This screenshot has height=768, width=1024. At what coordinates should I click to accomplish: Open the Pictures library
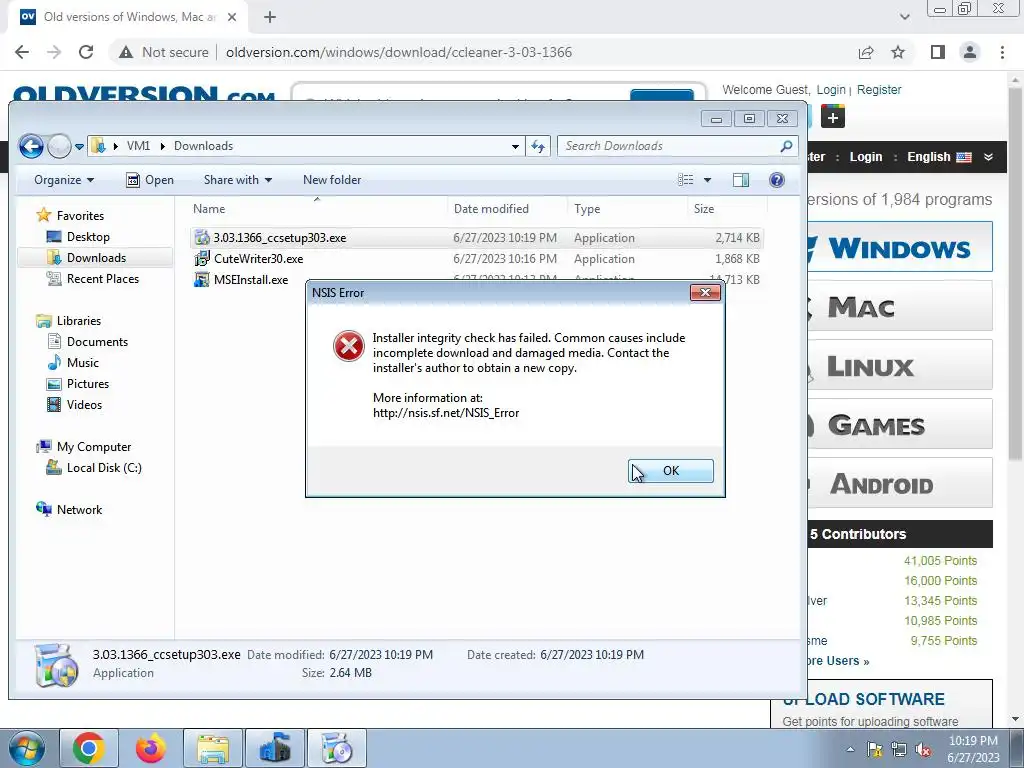[x=88, y=383]
